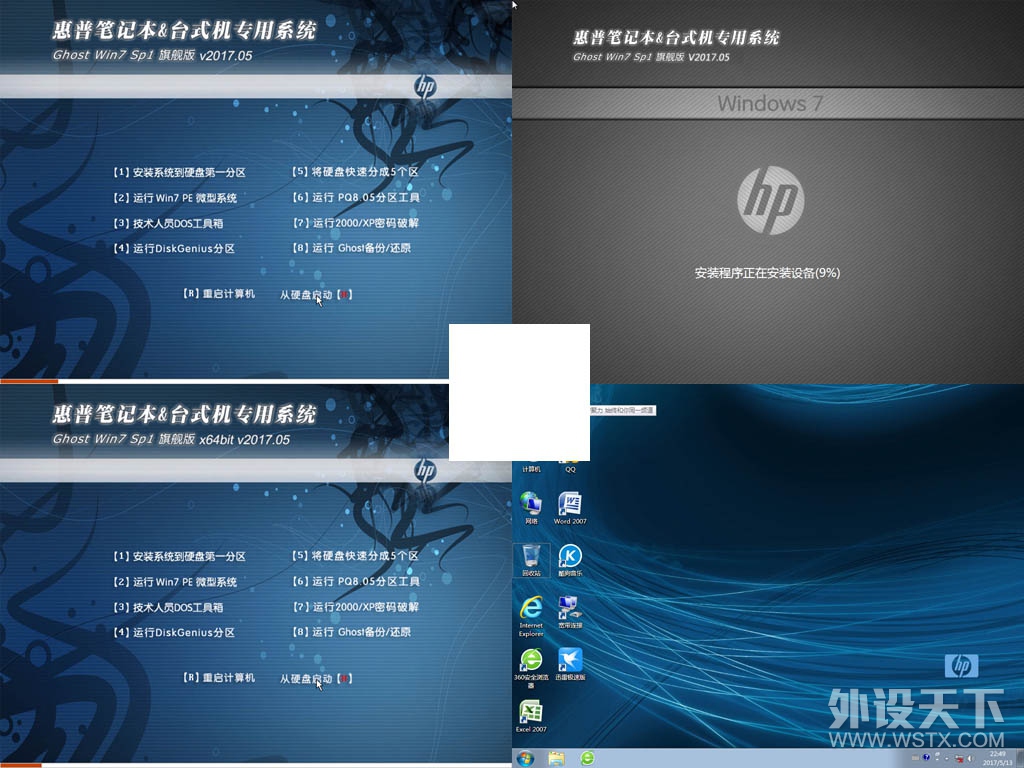Click the blue help question-mark tray icon
Viewport: 1024px width, 768px height.
click(926, 758)
